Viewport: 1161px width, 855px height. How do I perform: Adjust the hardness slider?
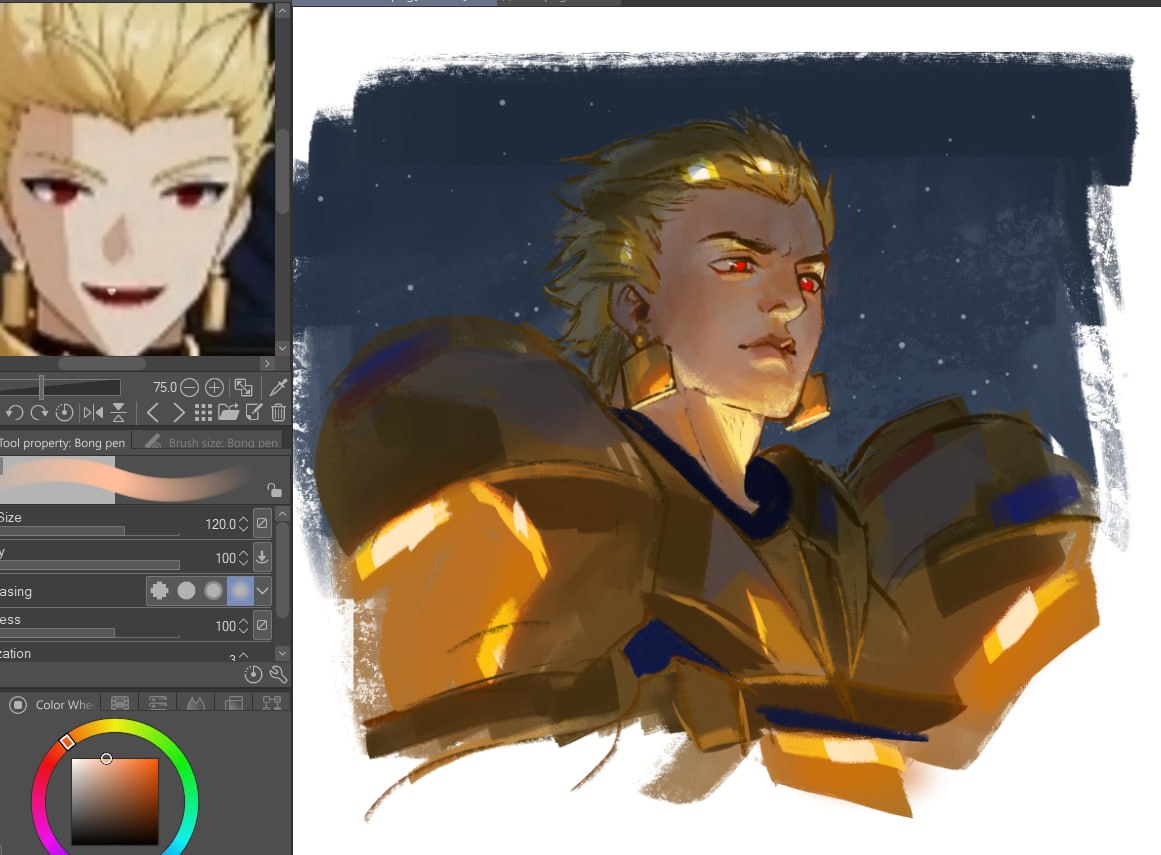pyautogui.click(x=90, y=634)
